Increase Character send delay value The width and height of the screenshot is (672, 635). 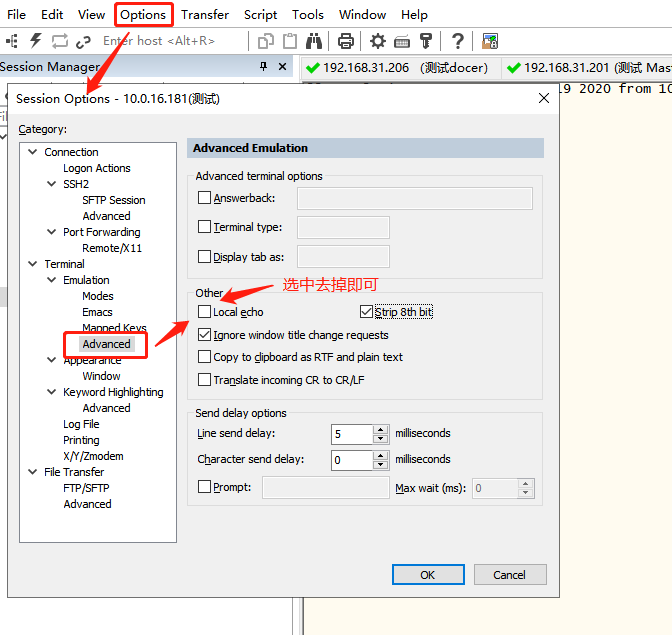coord(381,455)
